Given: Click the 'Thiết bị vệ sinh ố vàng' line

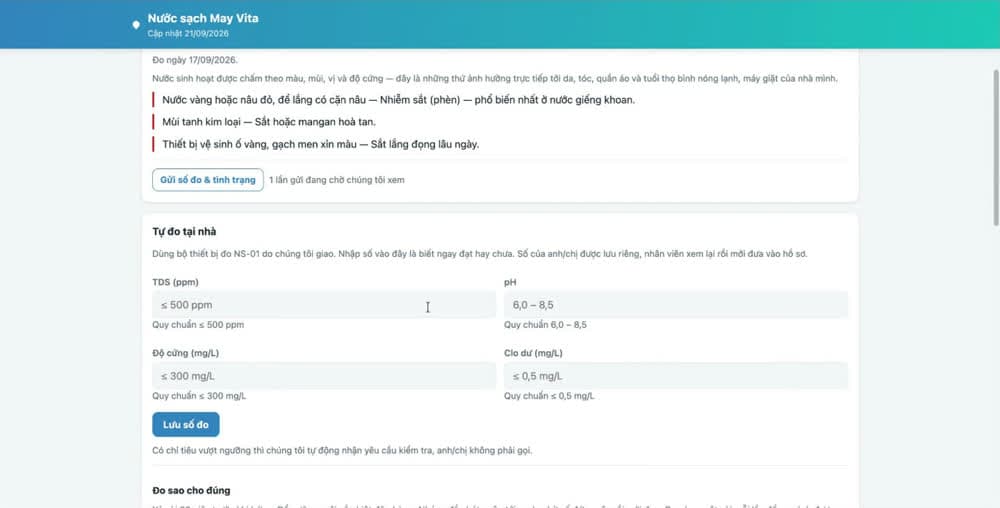Looking at the screenshot, I should tap(320, 144).
